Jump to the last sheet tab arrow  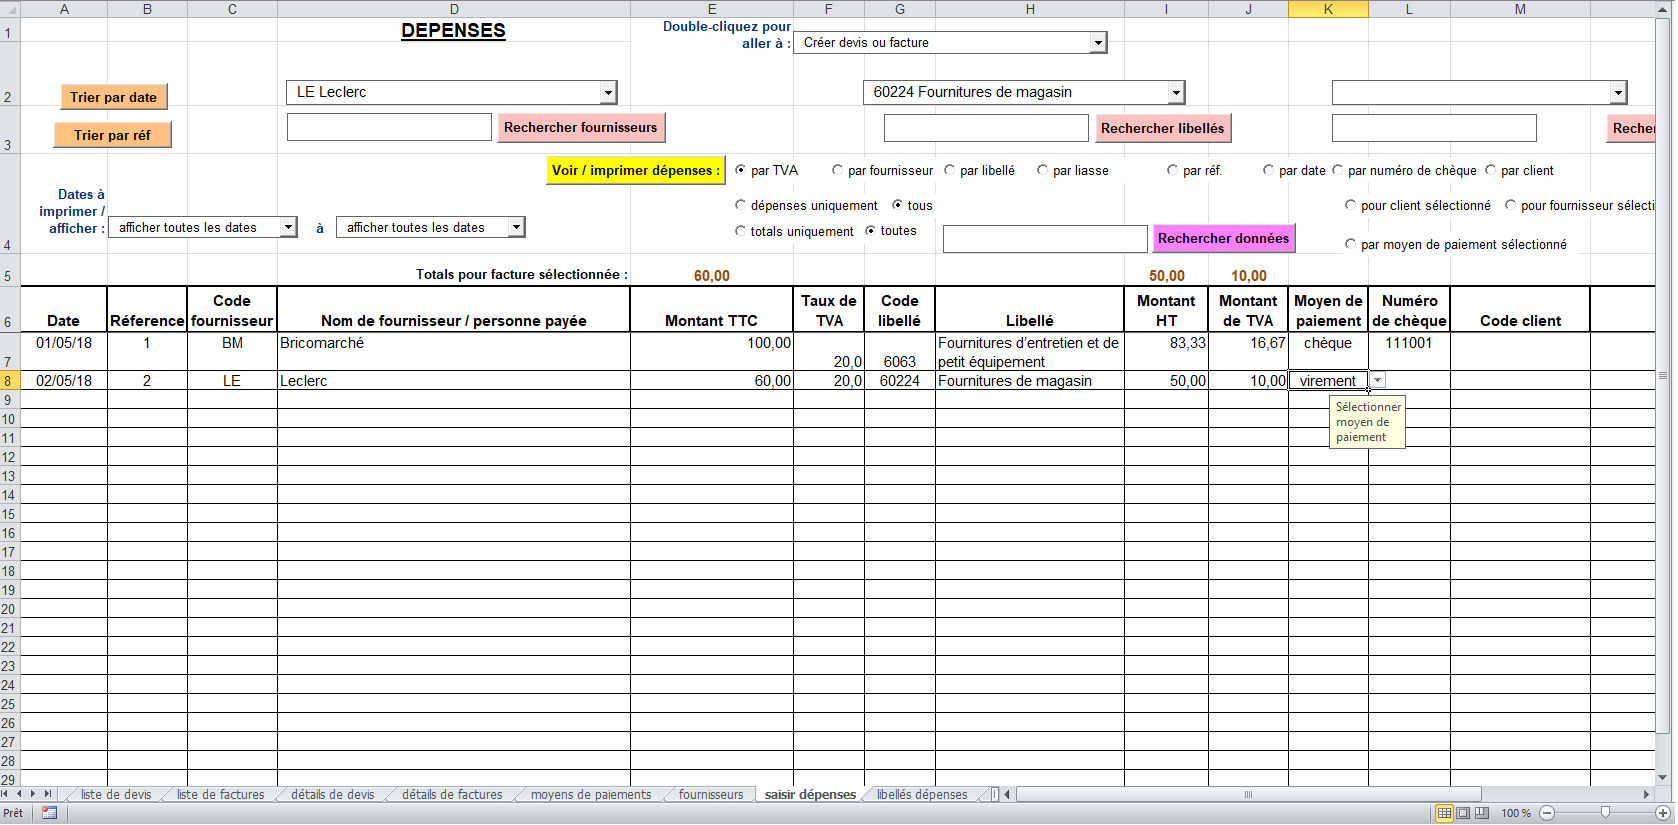[47, 794]
